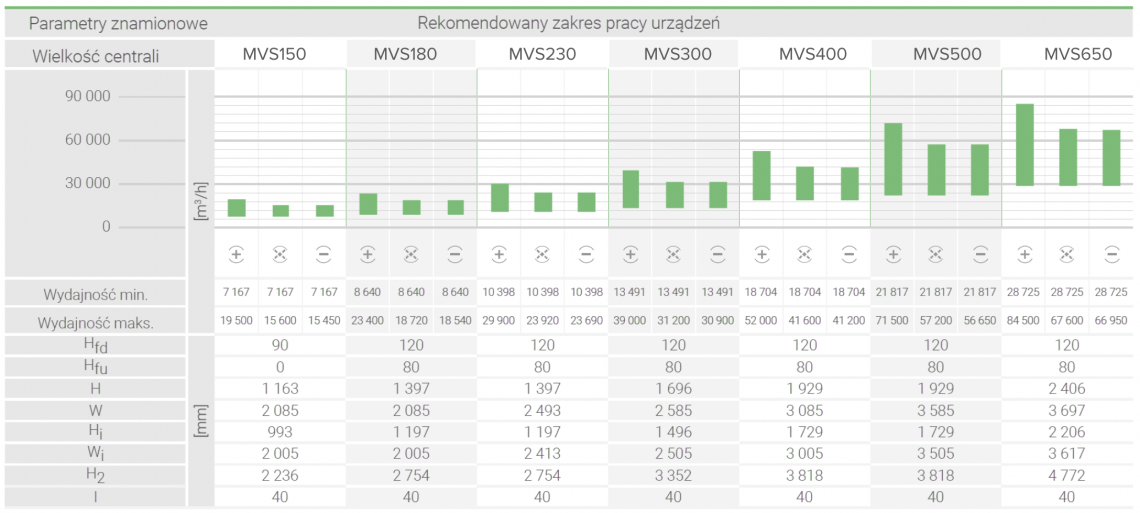Click the minus circle icon under MVS500
This screenshot has width=1140, height=513.
[x=980, y=254]
